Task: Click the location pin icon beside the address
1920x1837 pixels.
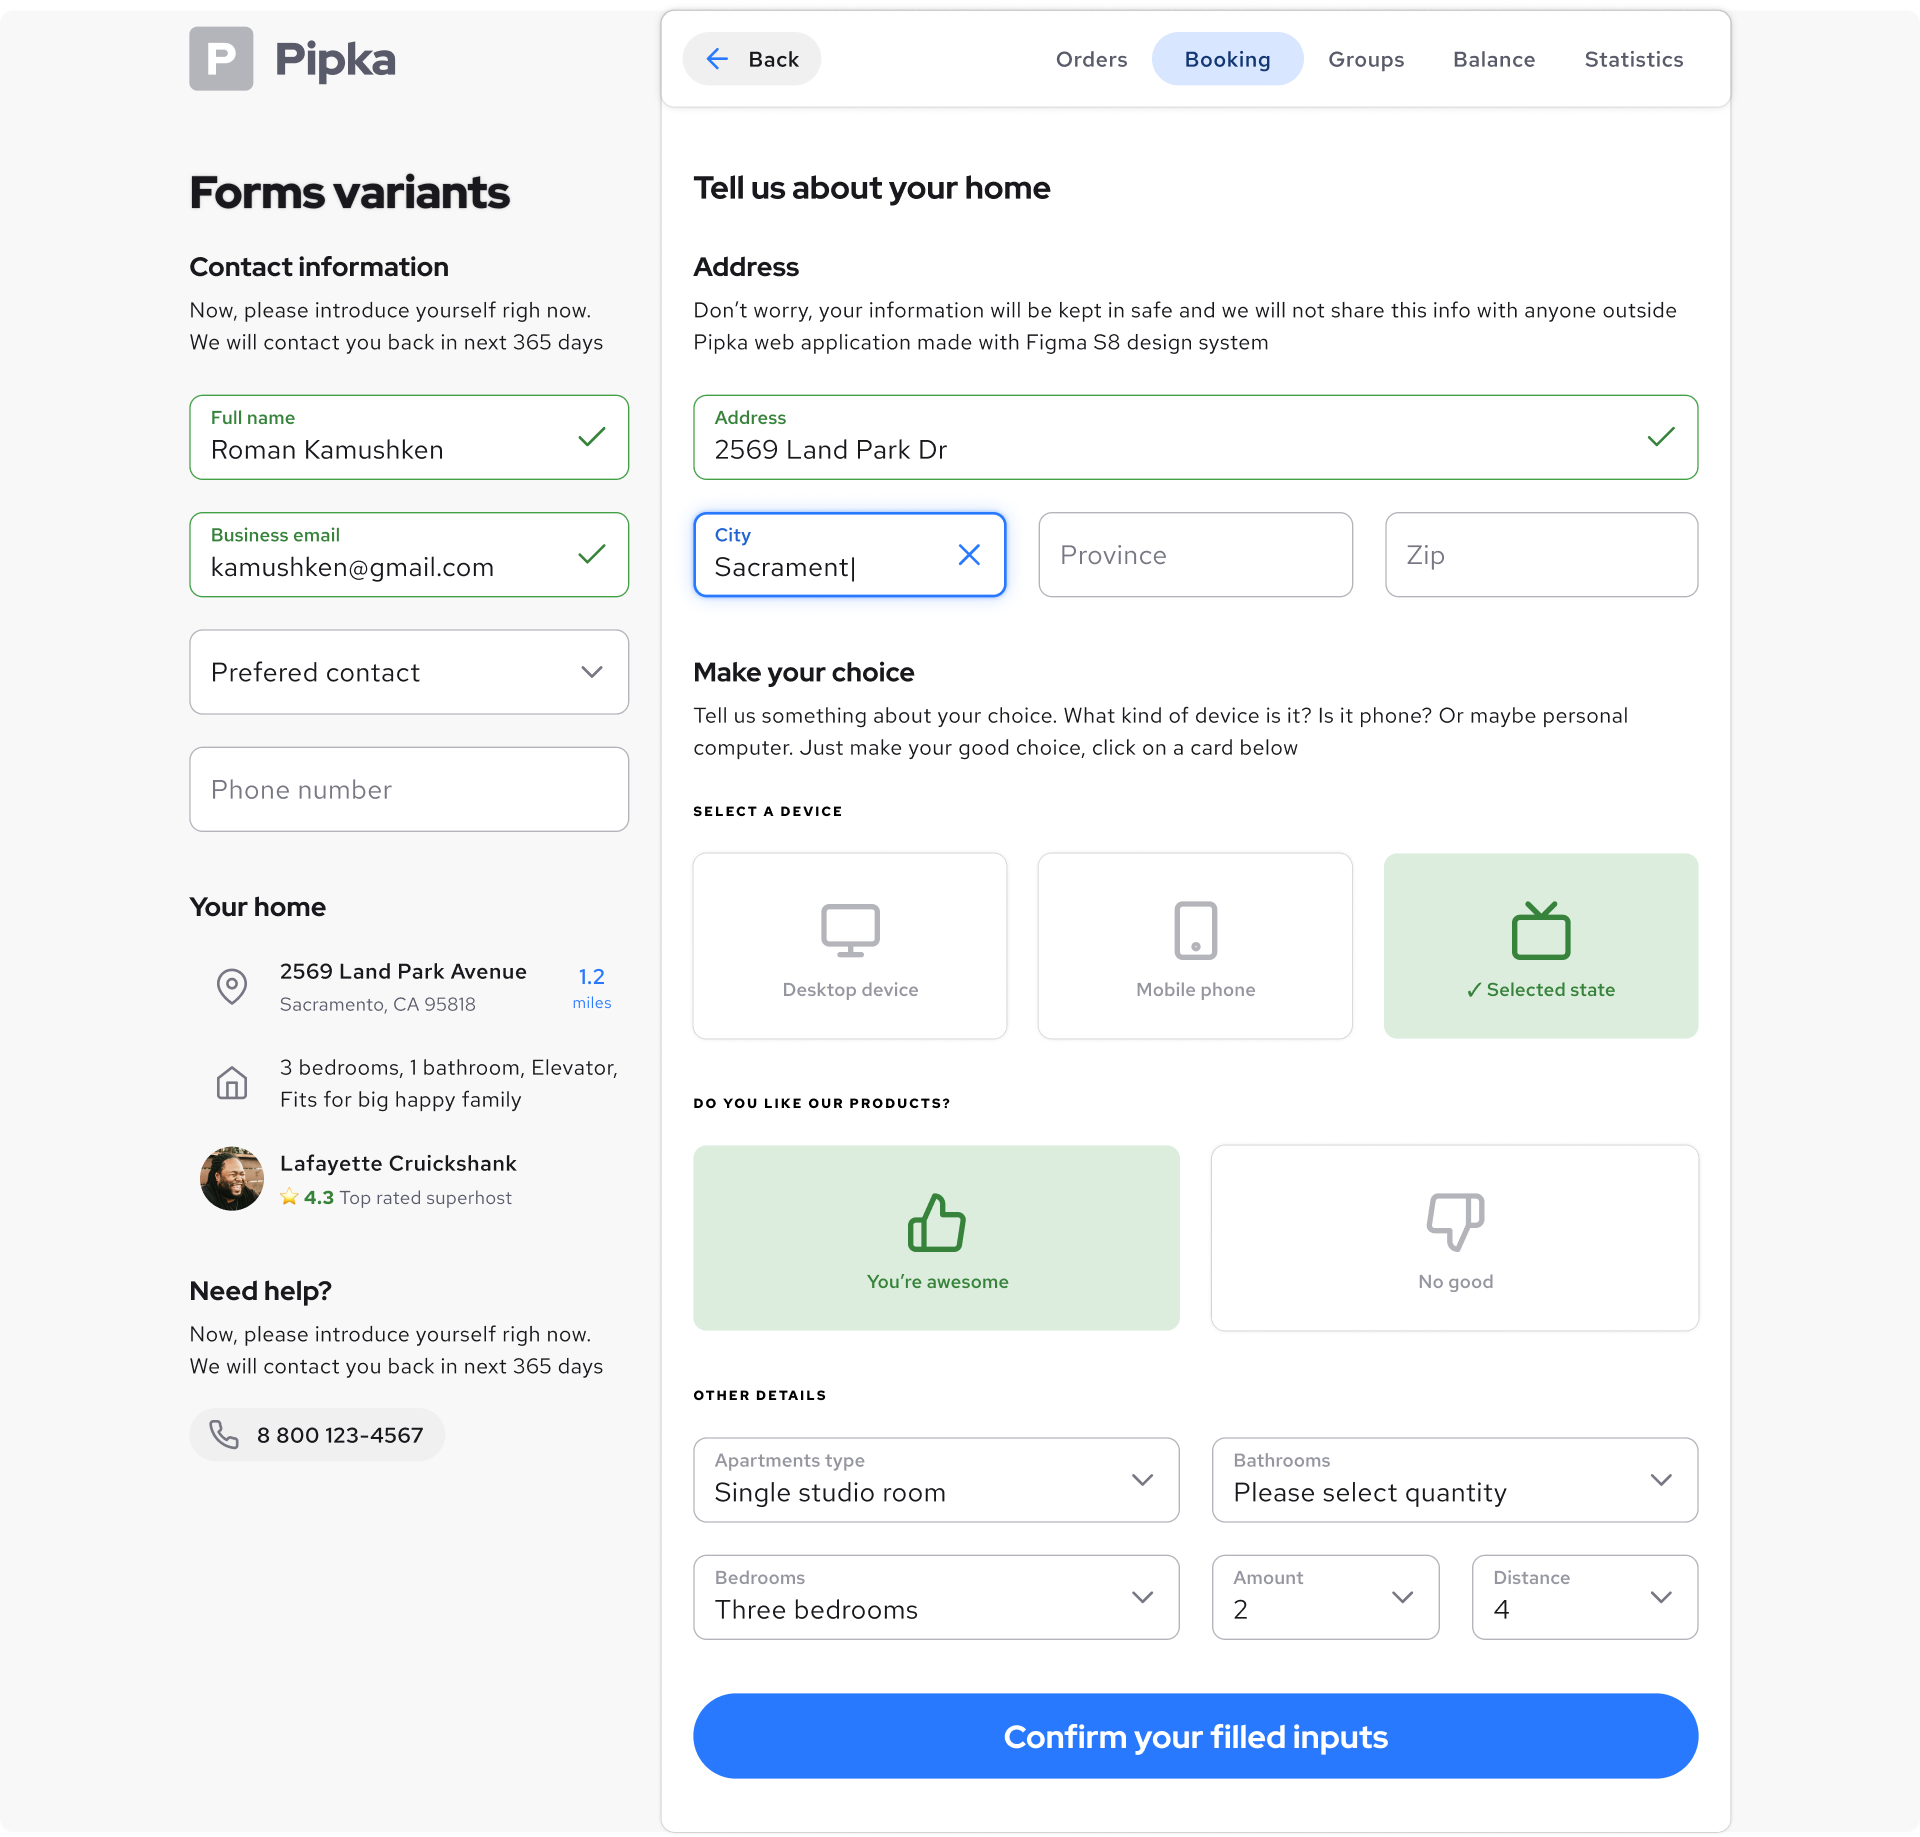Action: 231,986
